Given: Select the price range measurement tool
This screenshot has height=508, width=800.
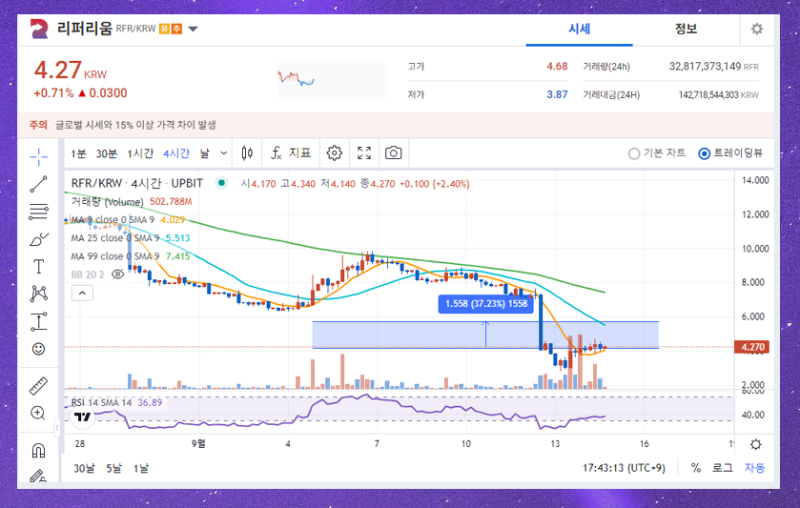Looking at the screenshot, I should [x=38, y=321].
